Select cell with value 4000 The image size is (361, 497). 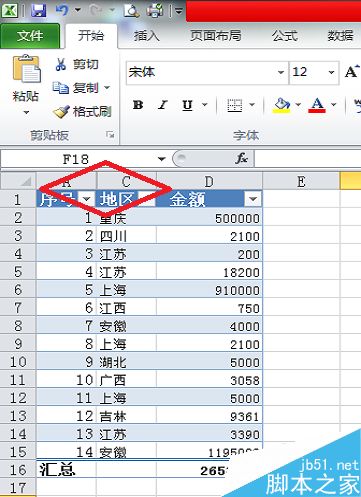click(x=209, y=326)
